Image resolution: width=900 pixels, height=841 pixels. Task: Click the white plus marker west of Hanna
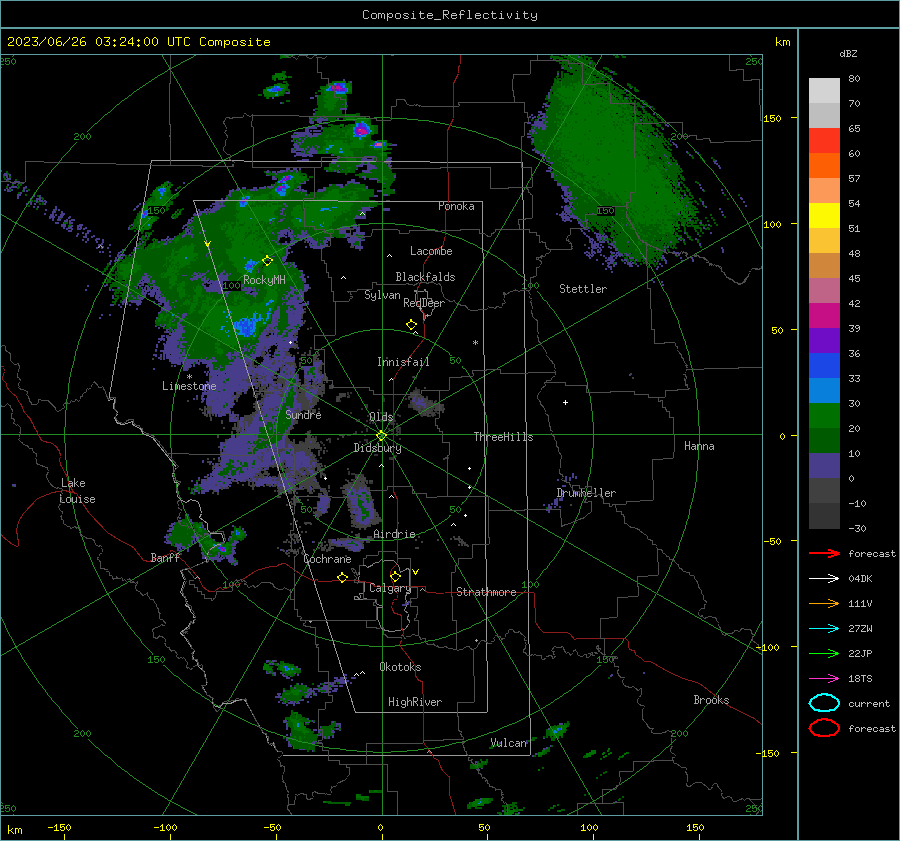565,402
